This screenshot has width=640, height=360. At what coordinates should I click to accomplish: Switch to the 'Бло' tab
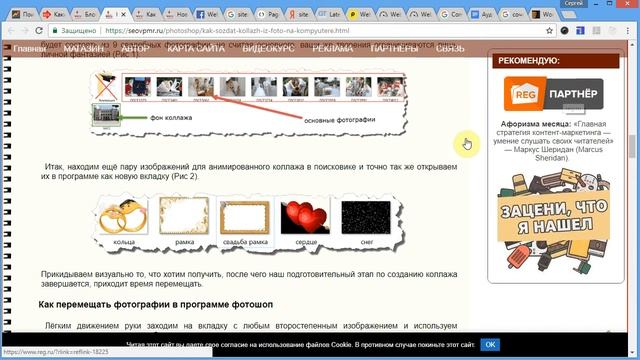pos(85,14)
